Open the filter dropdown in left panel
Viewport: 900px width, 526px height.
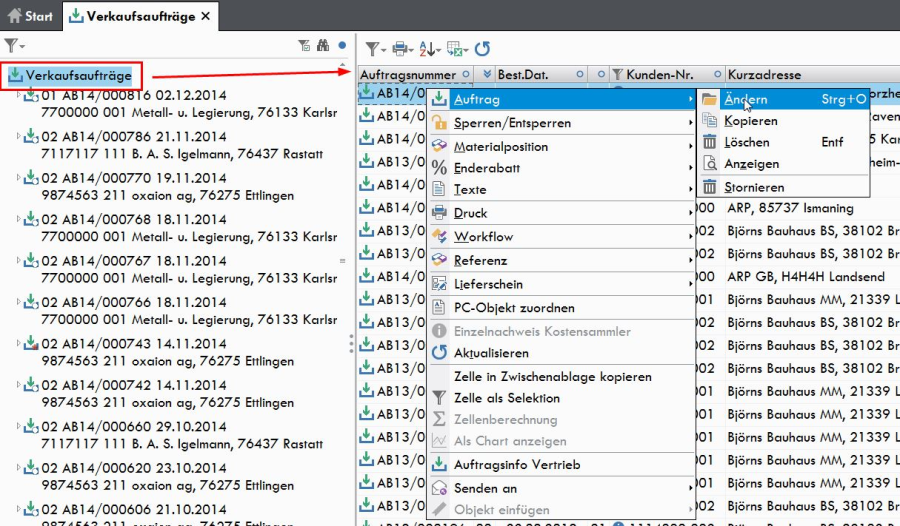click(14, 45)
